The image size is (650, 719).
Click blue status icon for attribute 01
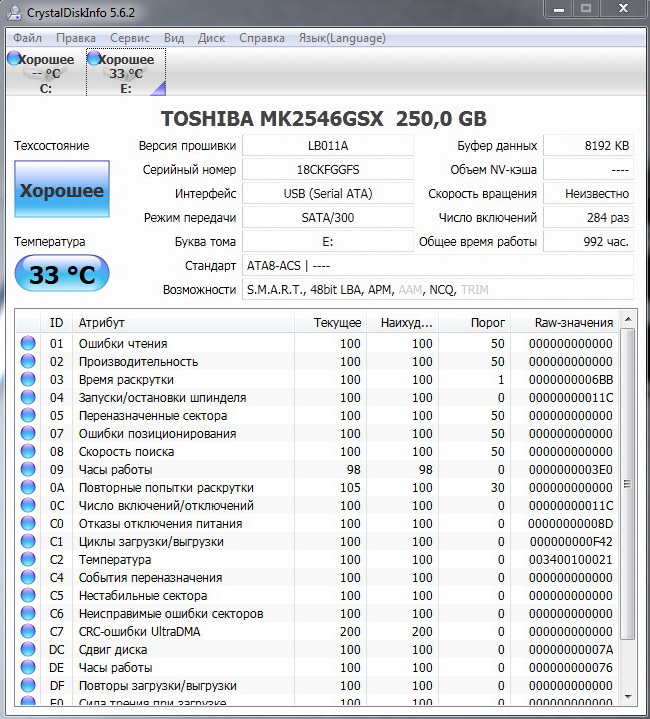pos(28,344)
